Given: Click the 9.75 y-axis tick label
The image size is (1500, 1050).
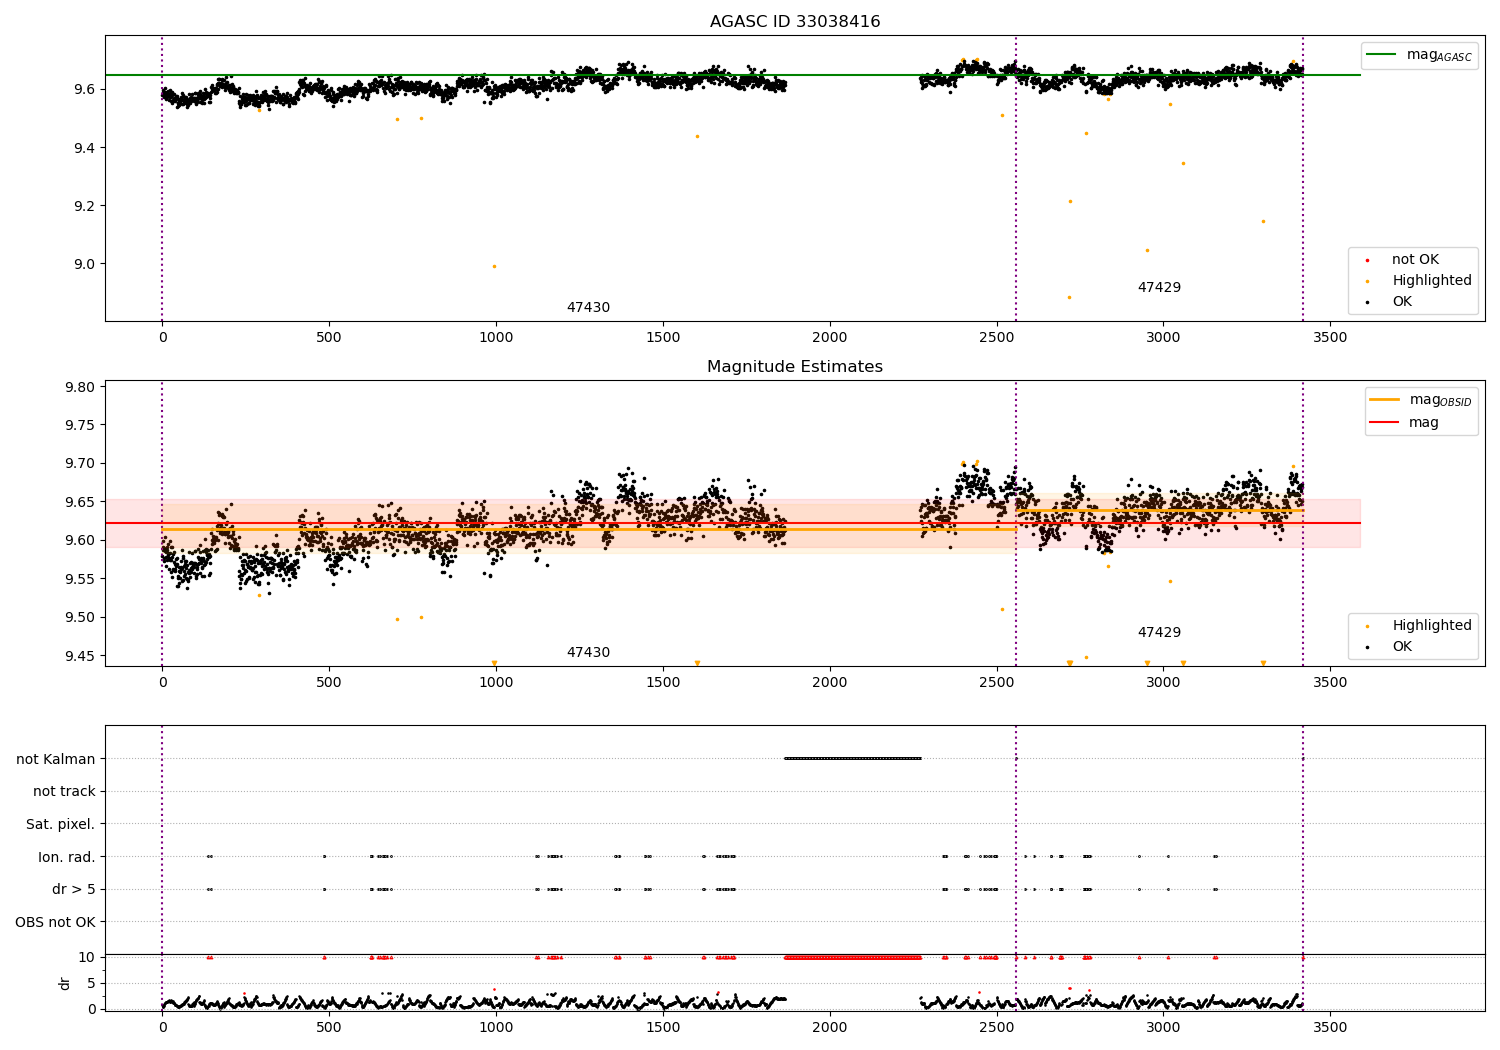Looking at the screenshot, I should [80, 426].
